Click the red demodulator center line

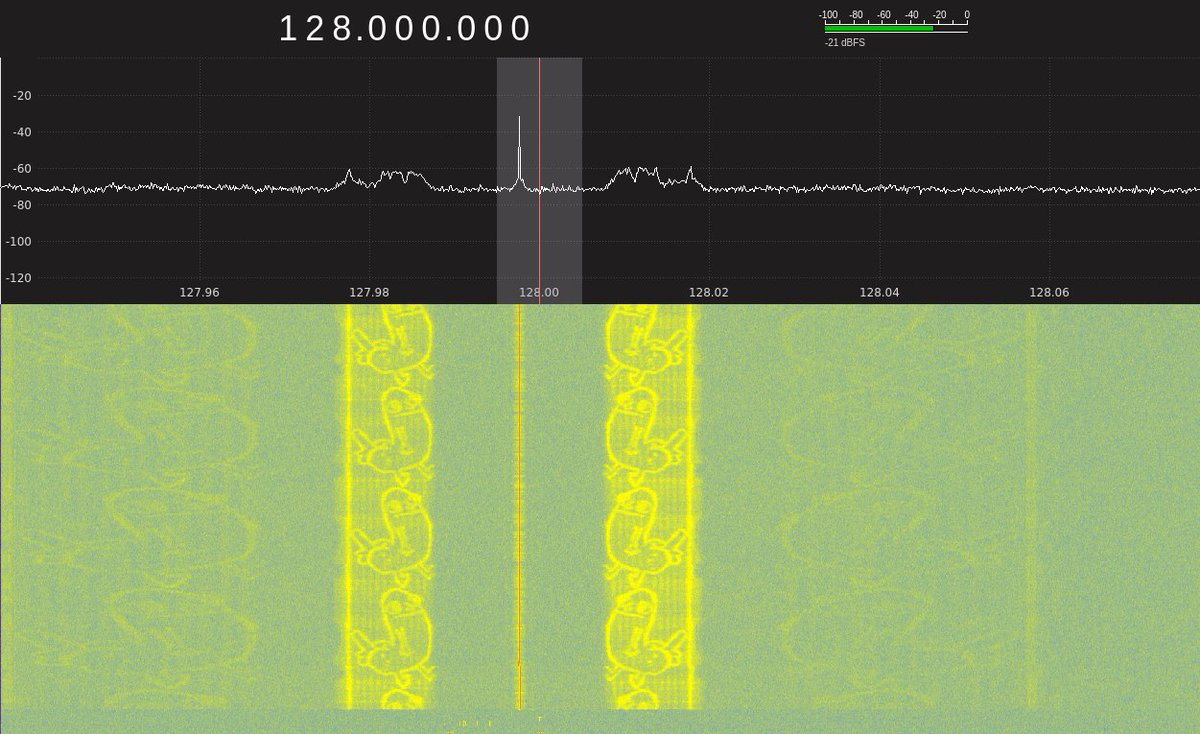539,180
